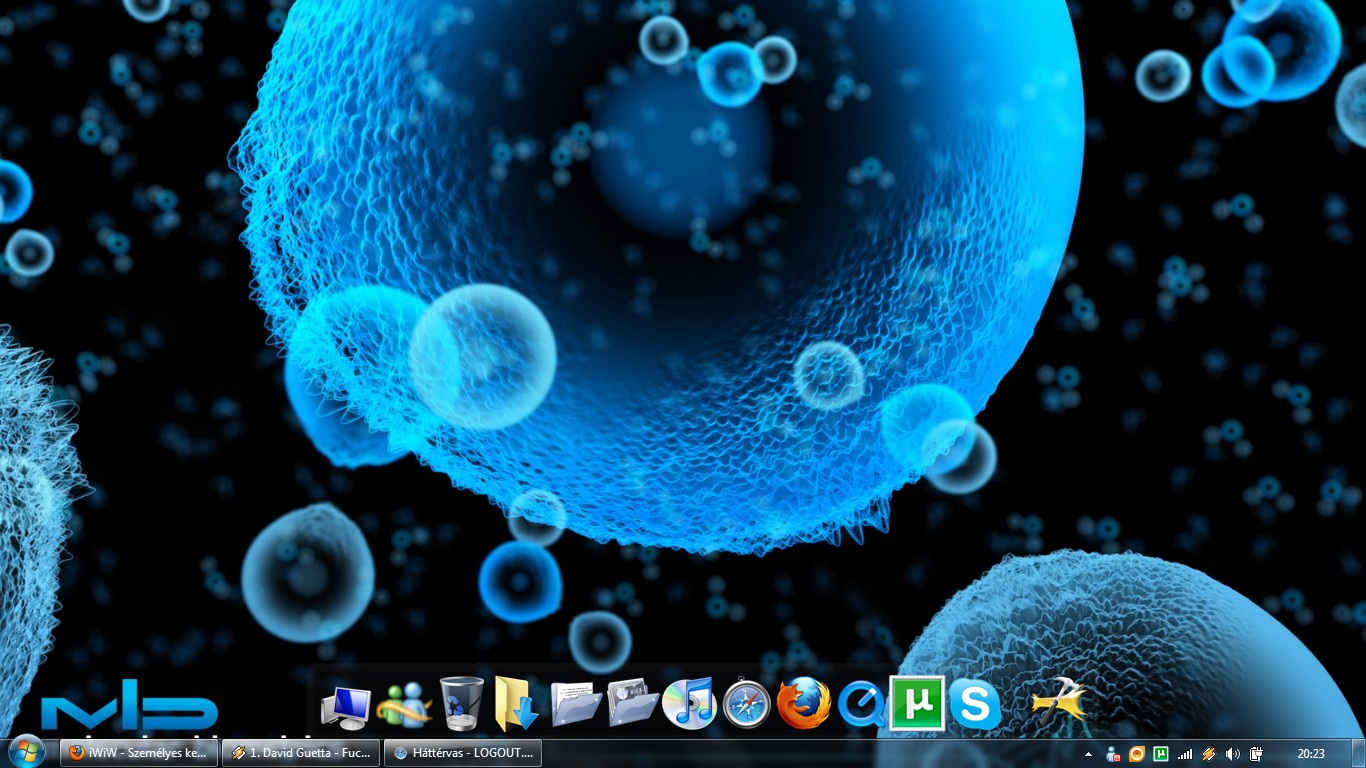Screen dimensions: 1366x768
Task: Open the orange circular tray icon
Action: pyautogui.click(x=1137, y=754)
